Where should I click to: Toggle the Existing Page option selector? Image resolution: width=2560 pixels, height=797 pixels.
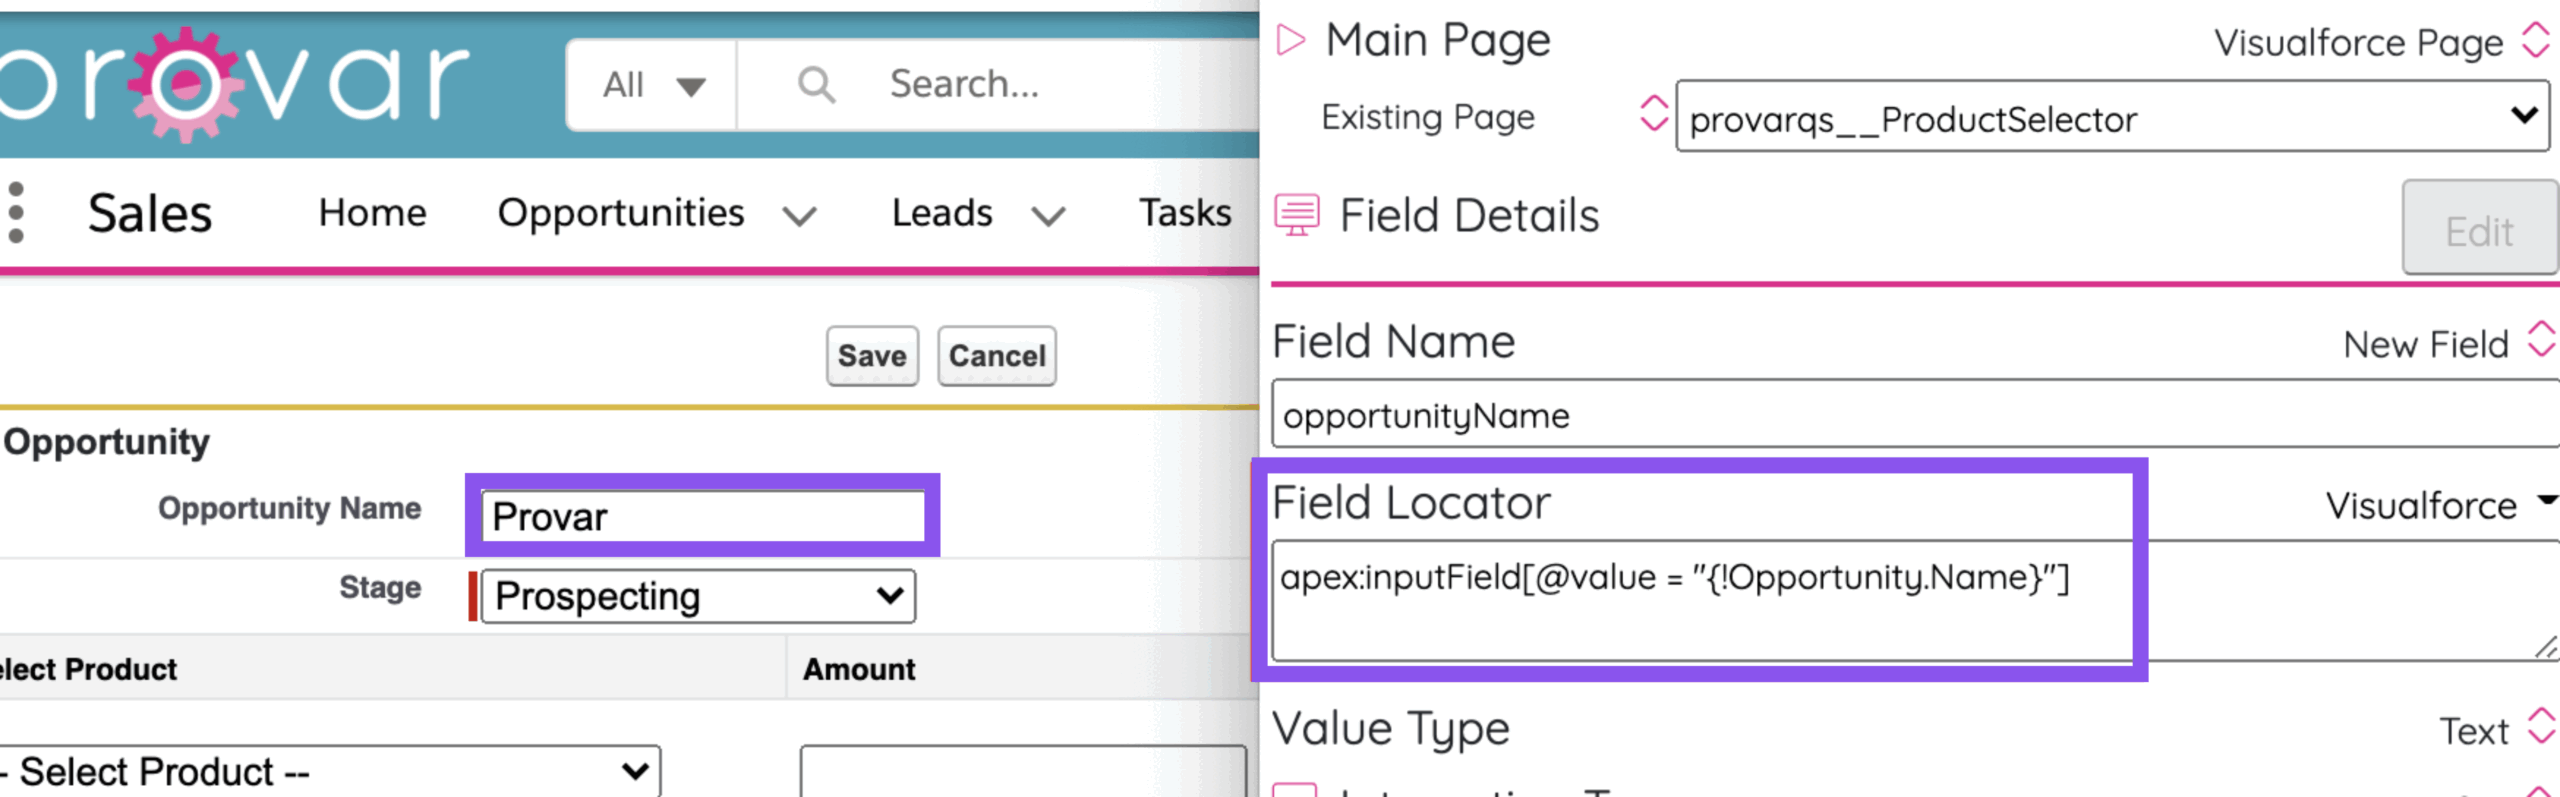click(x=1653, y=114)
